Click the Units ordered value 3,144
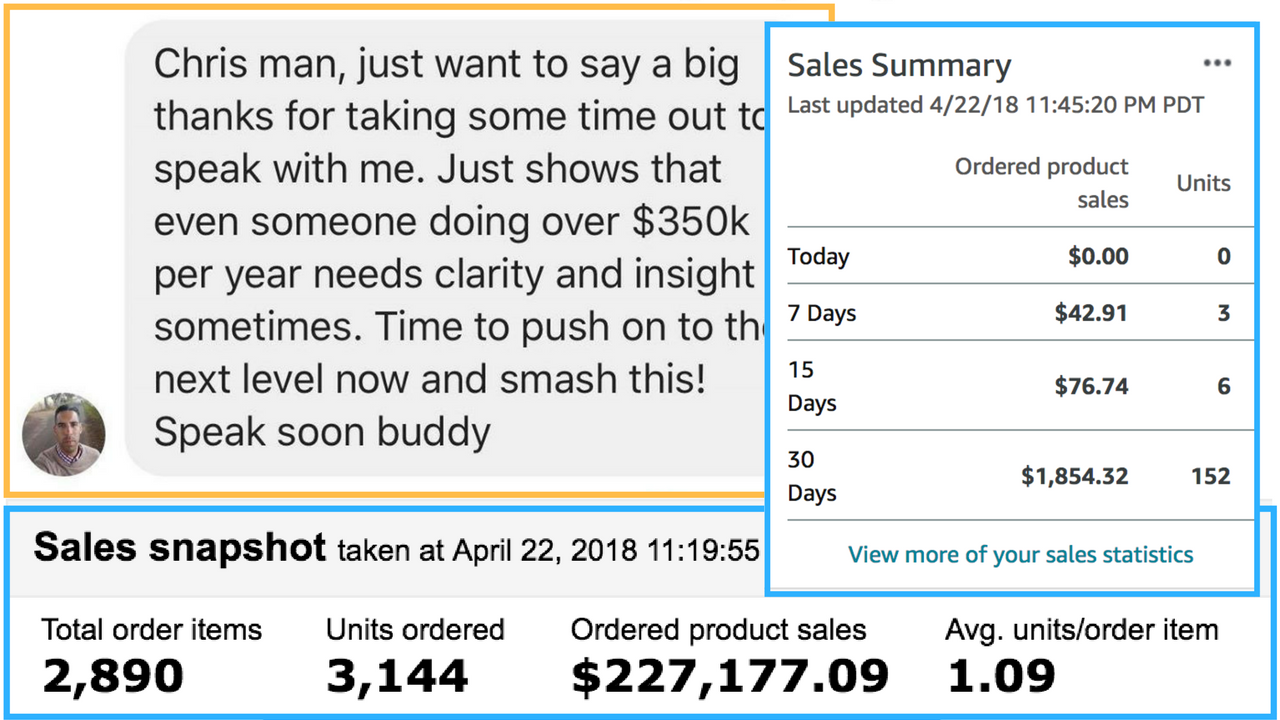 click(x=397, y=677)
